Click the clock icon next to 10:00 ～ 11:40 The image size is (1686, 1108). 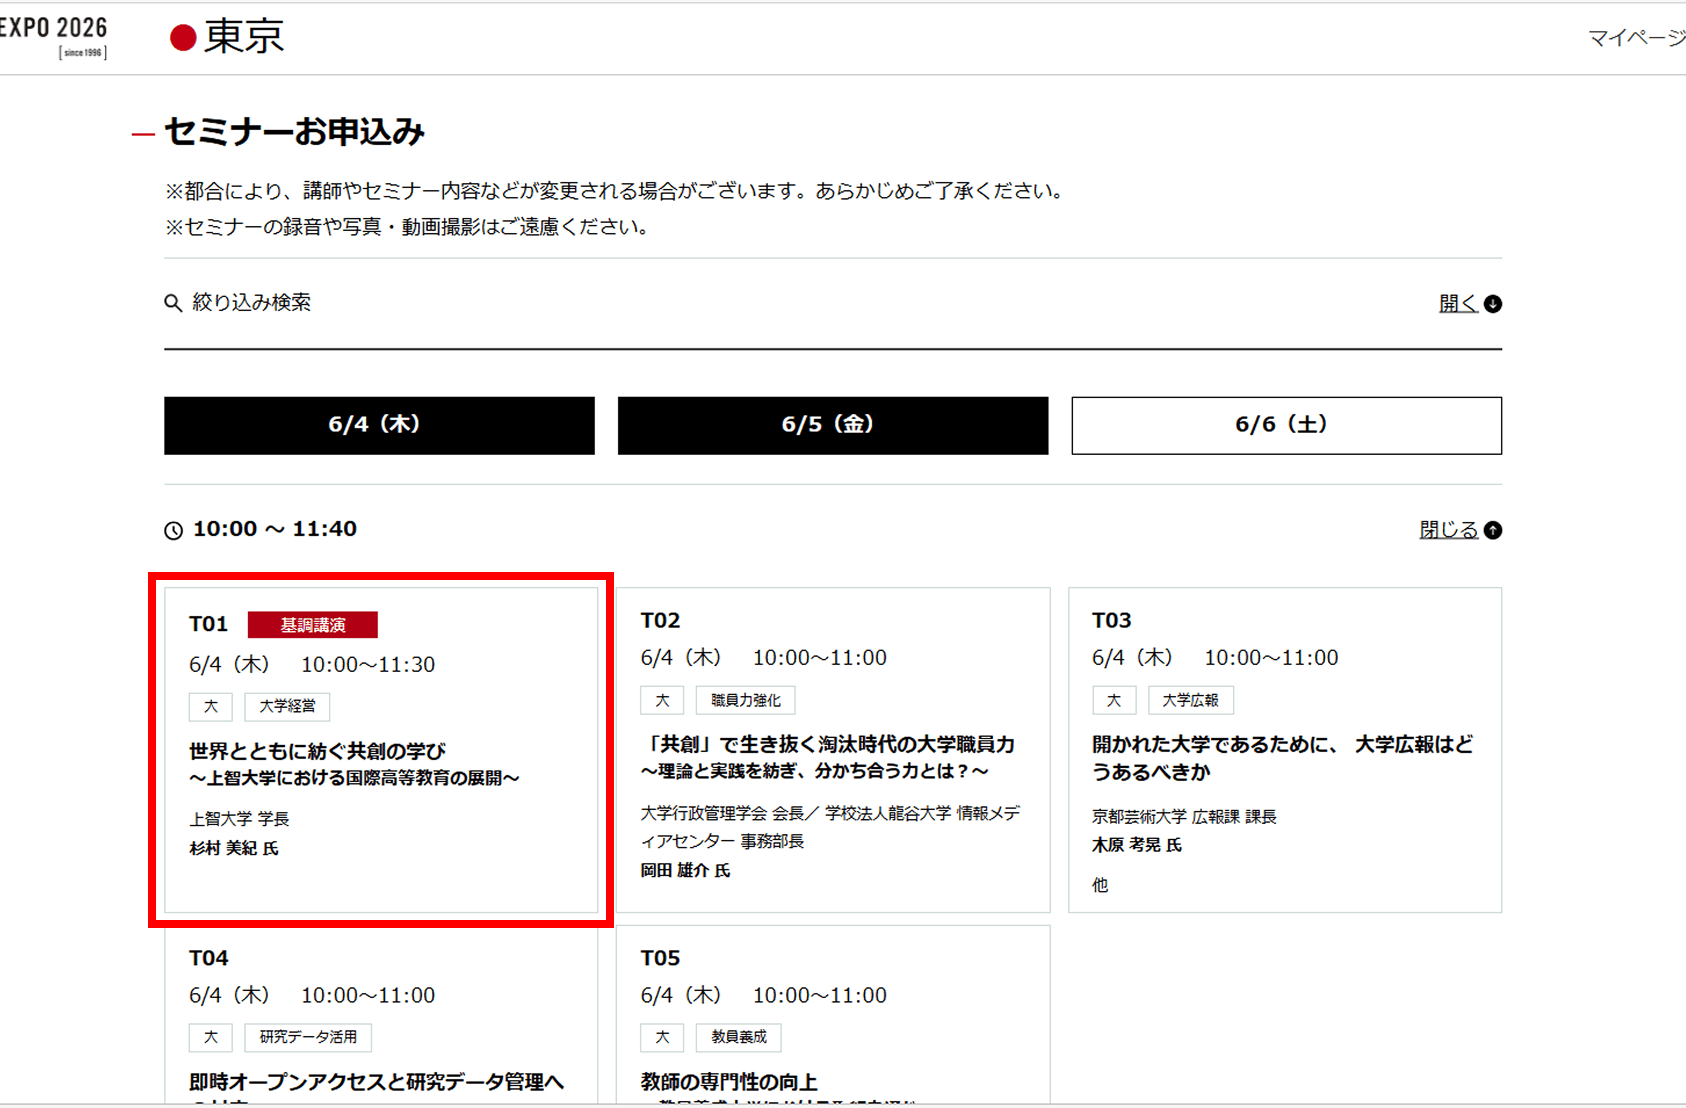click(174, 530)
